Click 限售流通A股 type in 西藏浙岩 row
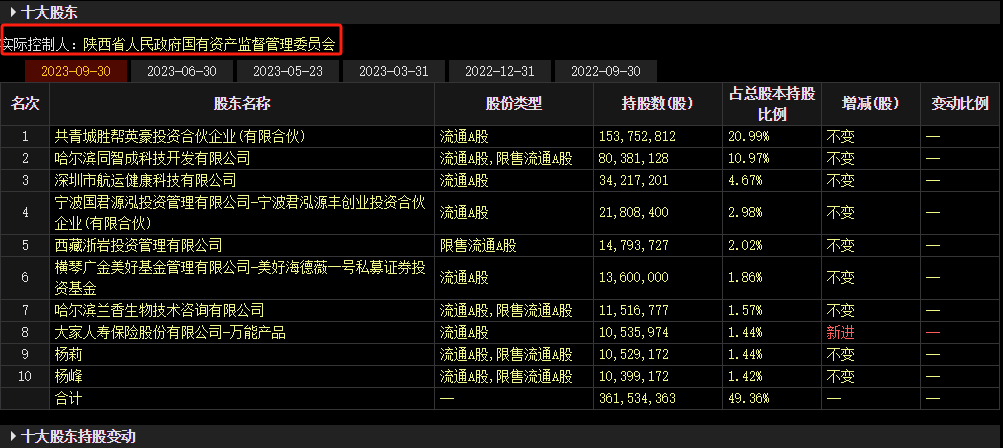1003x448 pixels. [478, 245]
